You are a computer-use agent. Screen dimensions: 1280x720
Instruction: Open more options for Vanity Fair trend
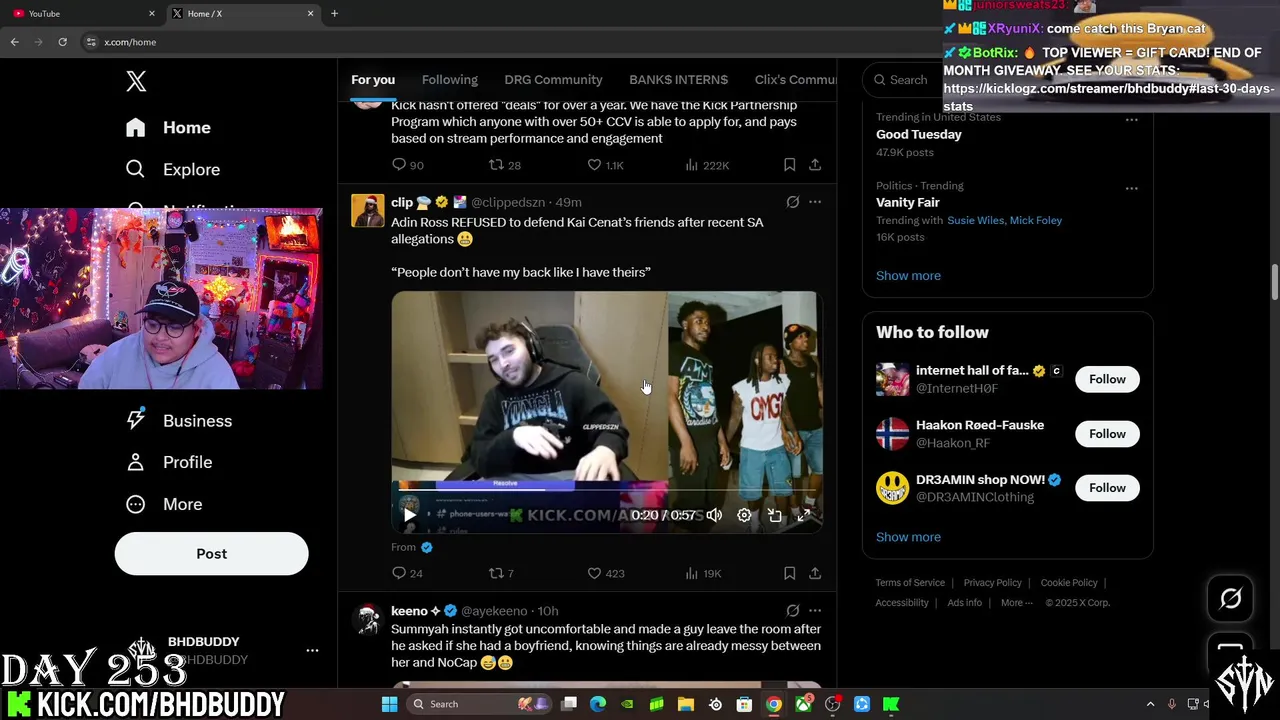coord(1131,188)
